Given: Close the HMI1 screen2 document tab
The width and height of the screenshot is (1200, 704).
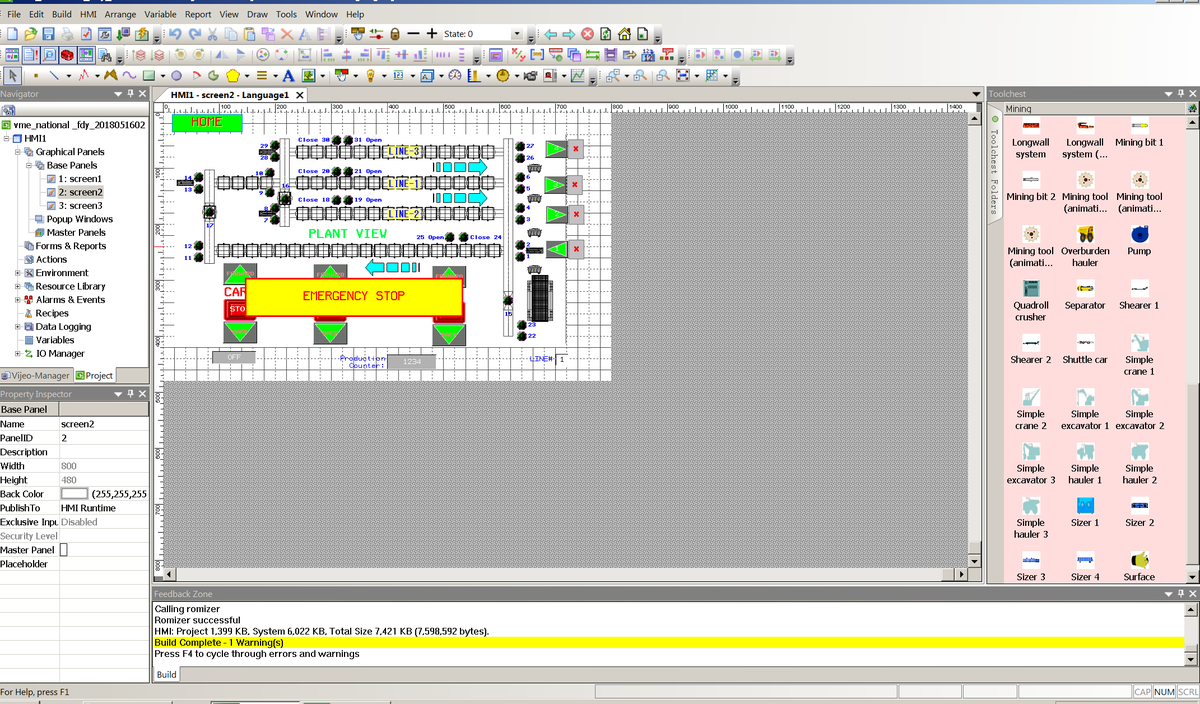Looking at the screenshot, I should tap(299, 95).
